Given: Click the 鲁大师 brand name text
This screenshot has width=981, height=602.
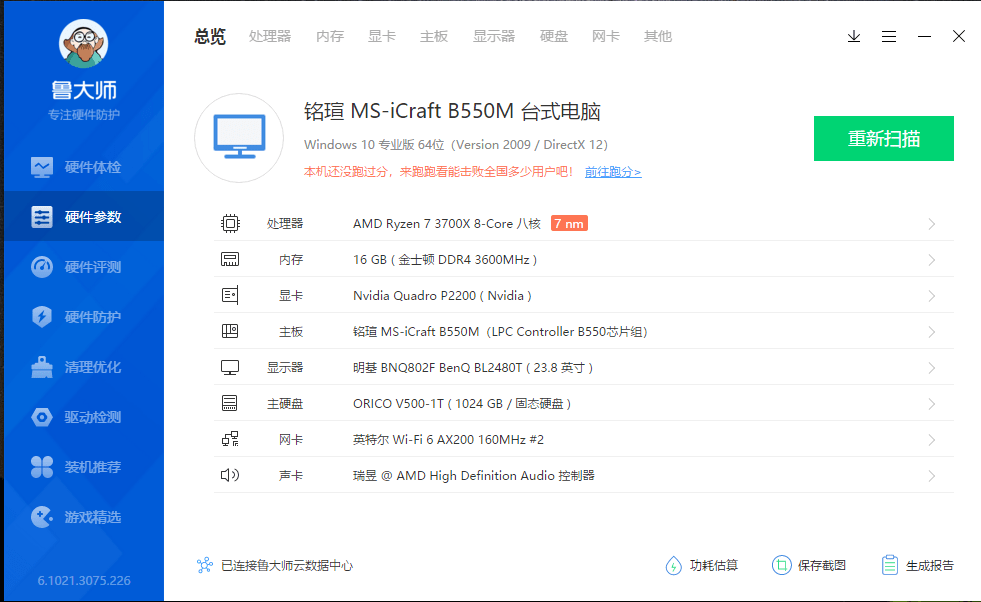Looking at the screenshot, I should 84,90.
